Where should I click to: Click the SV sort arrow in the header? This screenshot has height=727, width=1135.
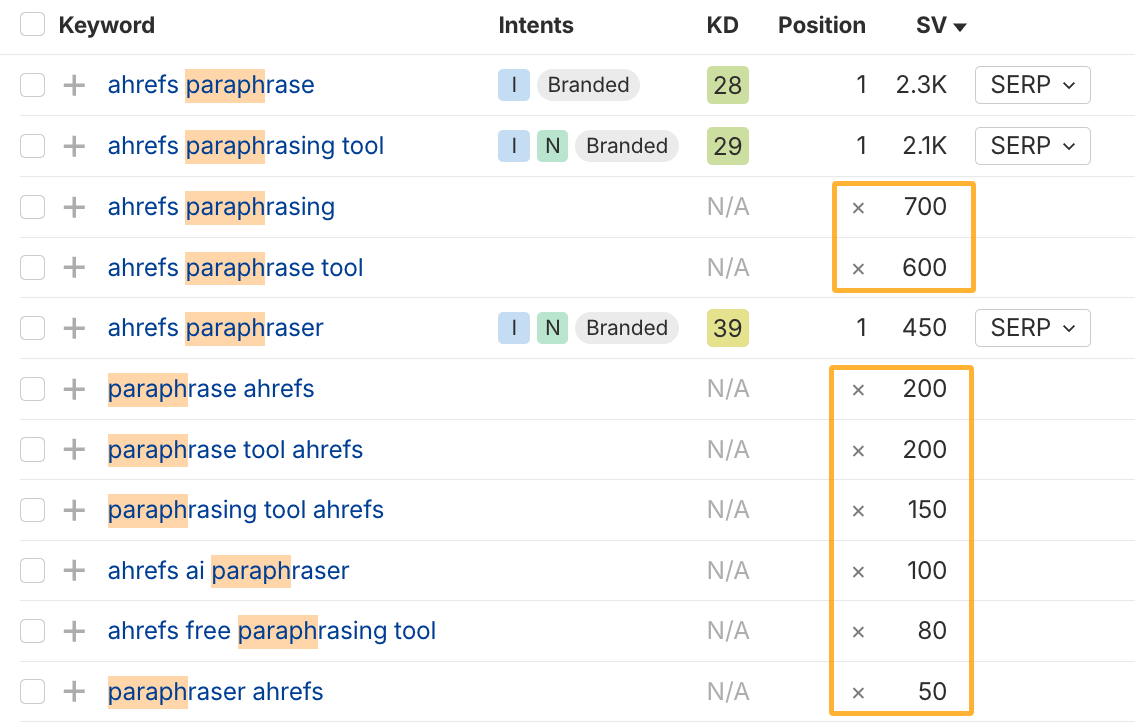pos(962,26)
